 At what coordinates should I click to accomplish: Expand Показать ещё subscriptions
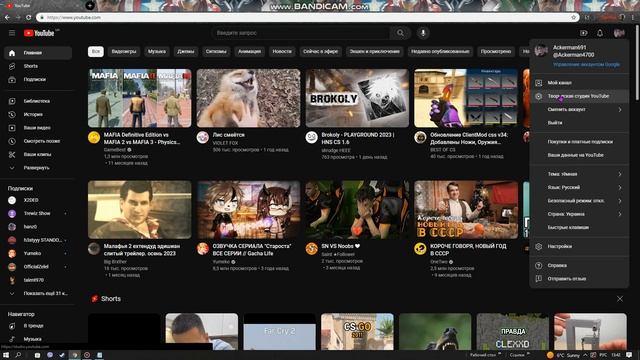[x=38, y=293]
